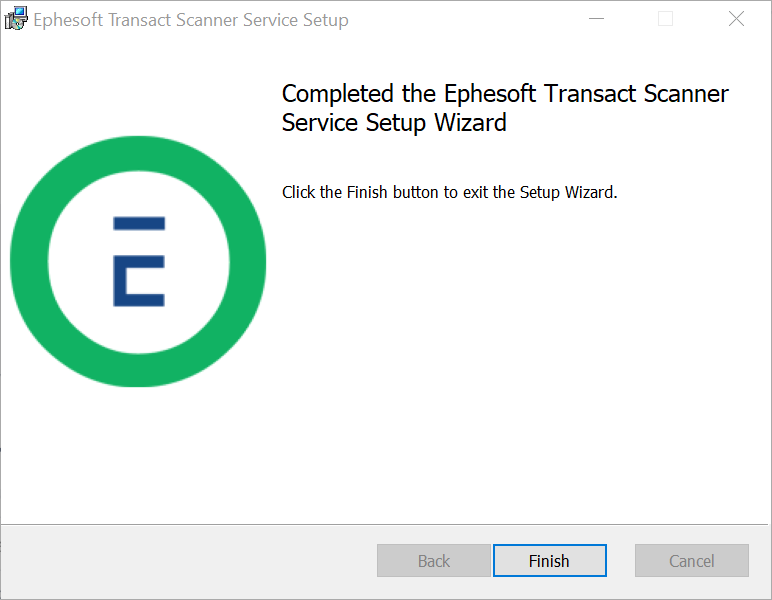This screenshot has width=772, height=600.
Task: Click the 'Service Setup Wizard' heading line
Action: 394,123
